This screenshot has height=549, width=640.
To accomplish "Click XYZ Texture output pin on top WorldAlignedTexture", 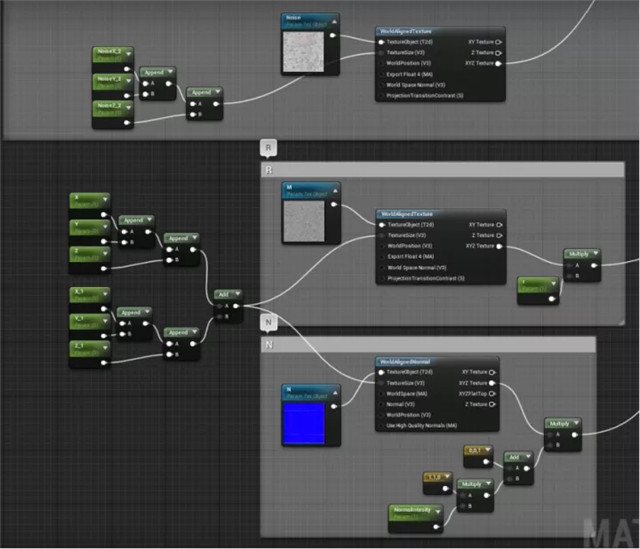I will click(498, 63).
